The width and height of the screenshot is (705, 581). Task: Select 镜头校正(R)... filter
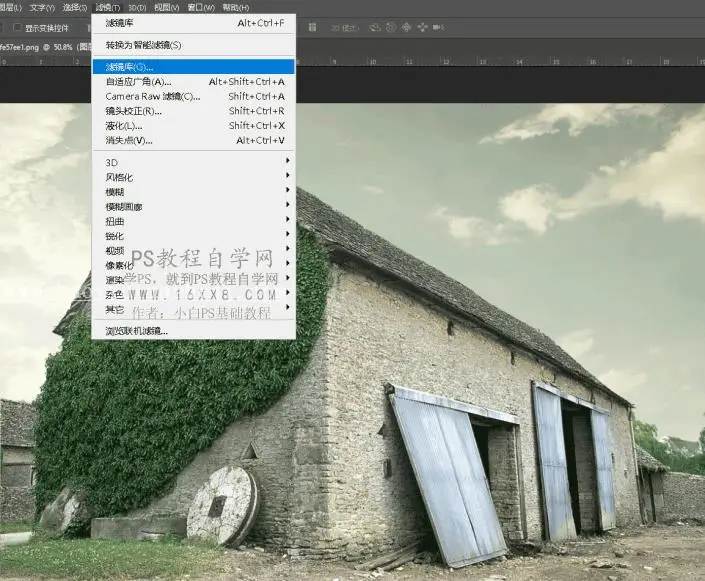coord(194,111)
